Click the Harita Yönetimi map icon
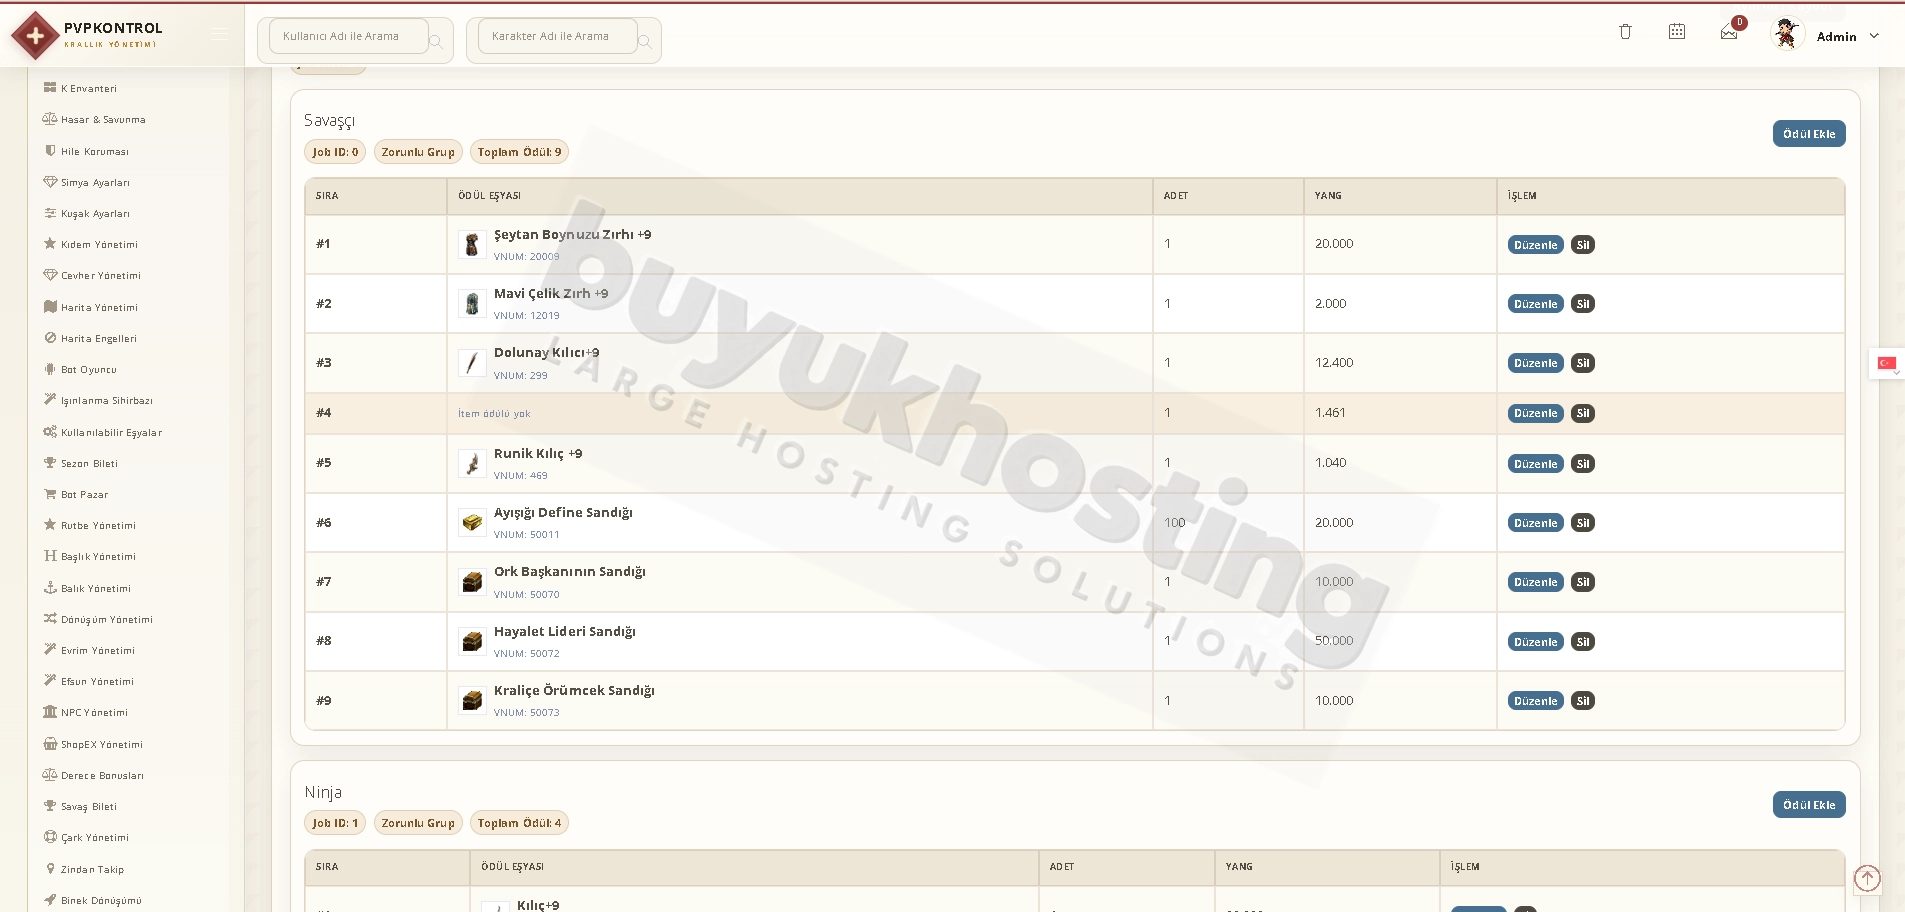Image resolution: width=1905 pixels, height=912 pixels. point(50,307)
